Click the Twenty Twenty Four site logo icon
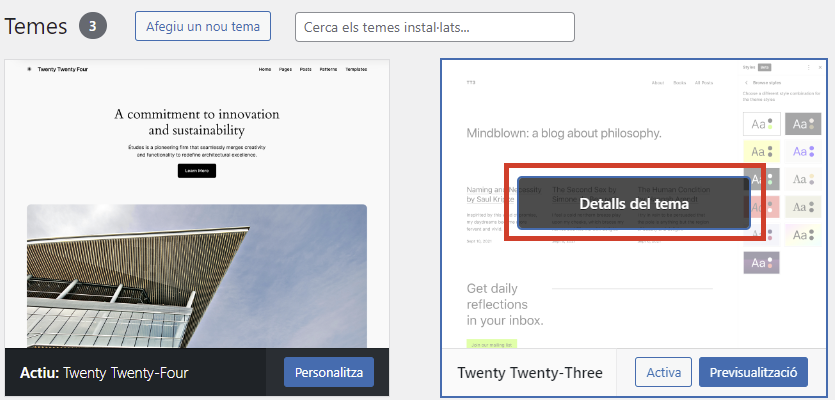 (x=29, y=69)
